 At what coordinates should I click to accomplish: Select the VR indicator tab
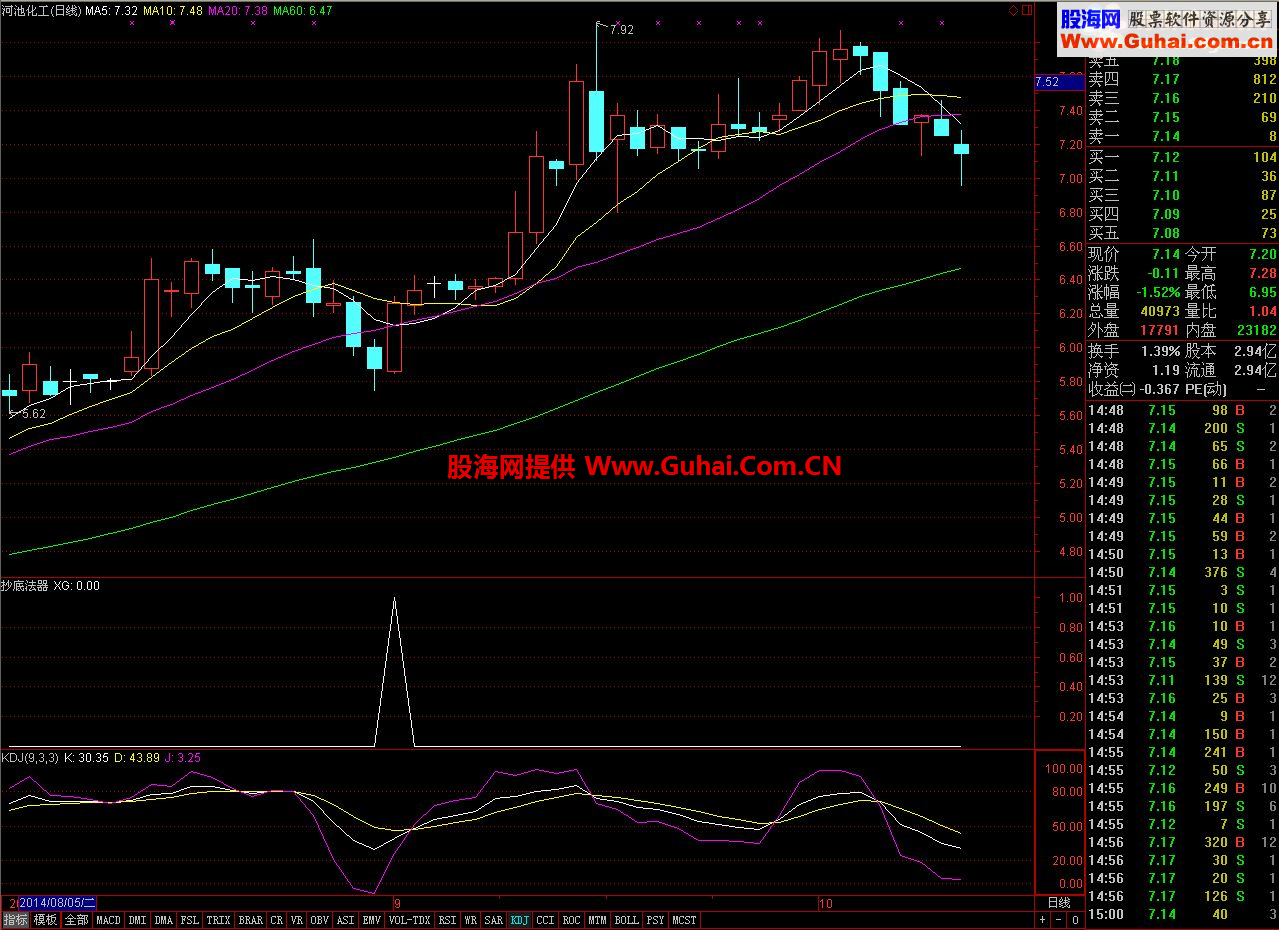click(296, 919)
